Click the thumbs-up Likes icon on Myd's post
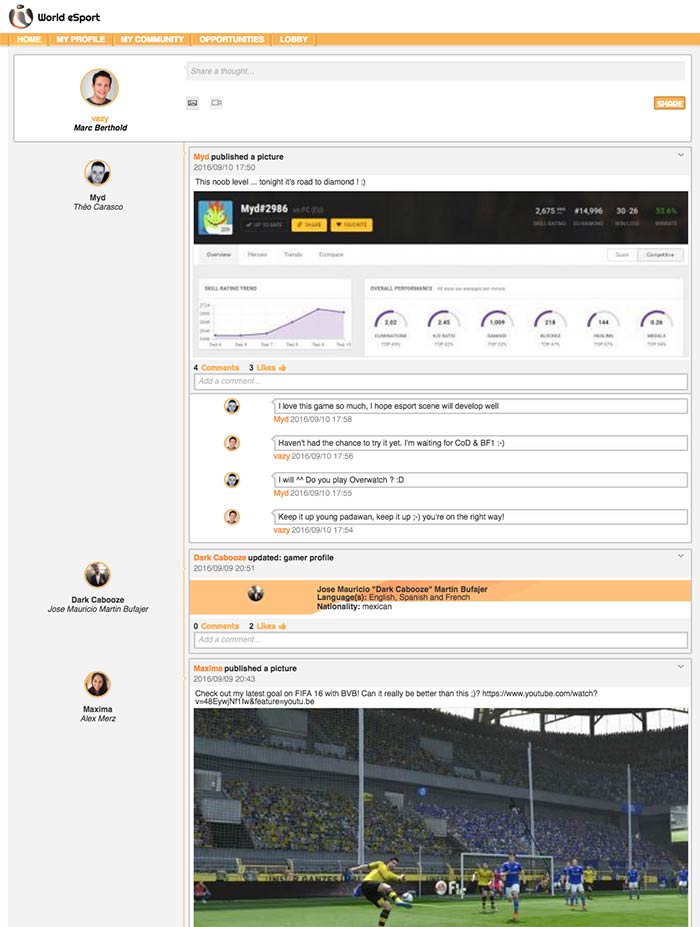Viewport: 700px width, 927px height. [283, 368]
